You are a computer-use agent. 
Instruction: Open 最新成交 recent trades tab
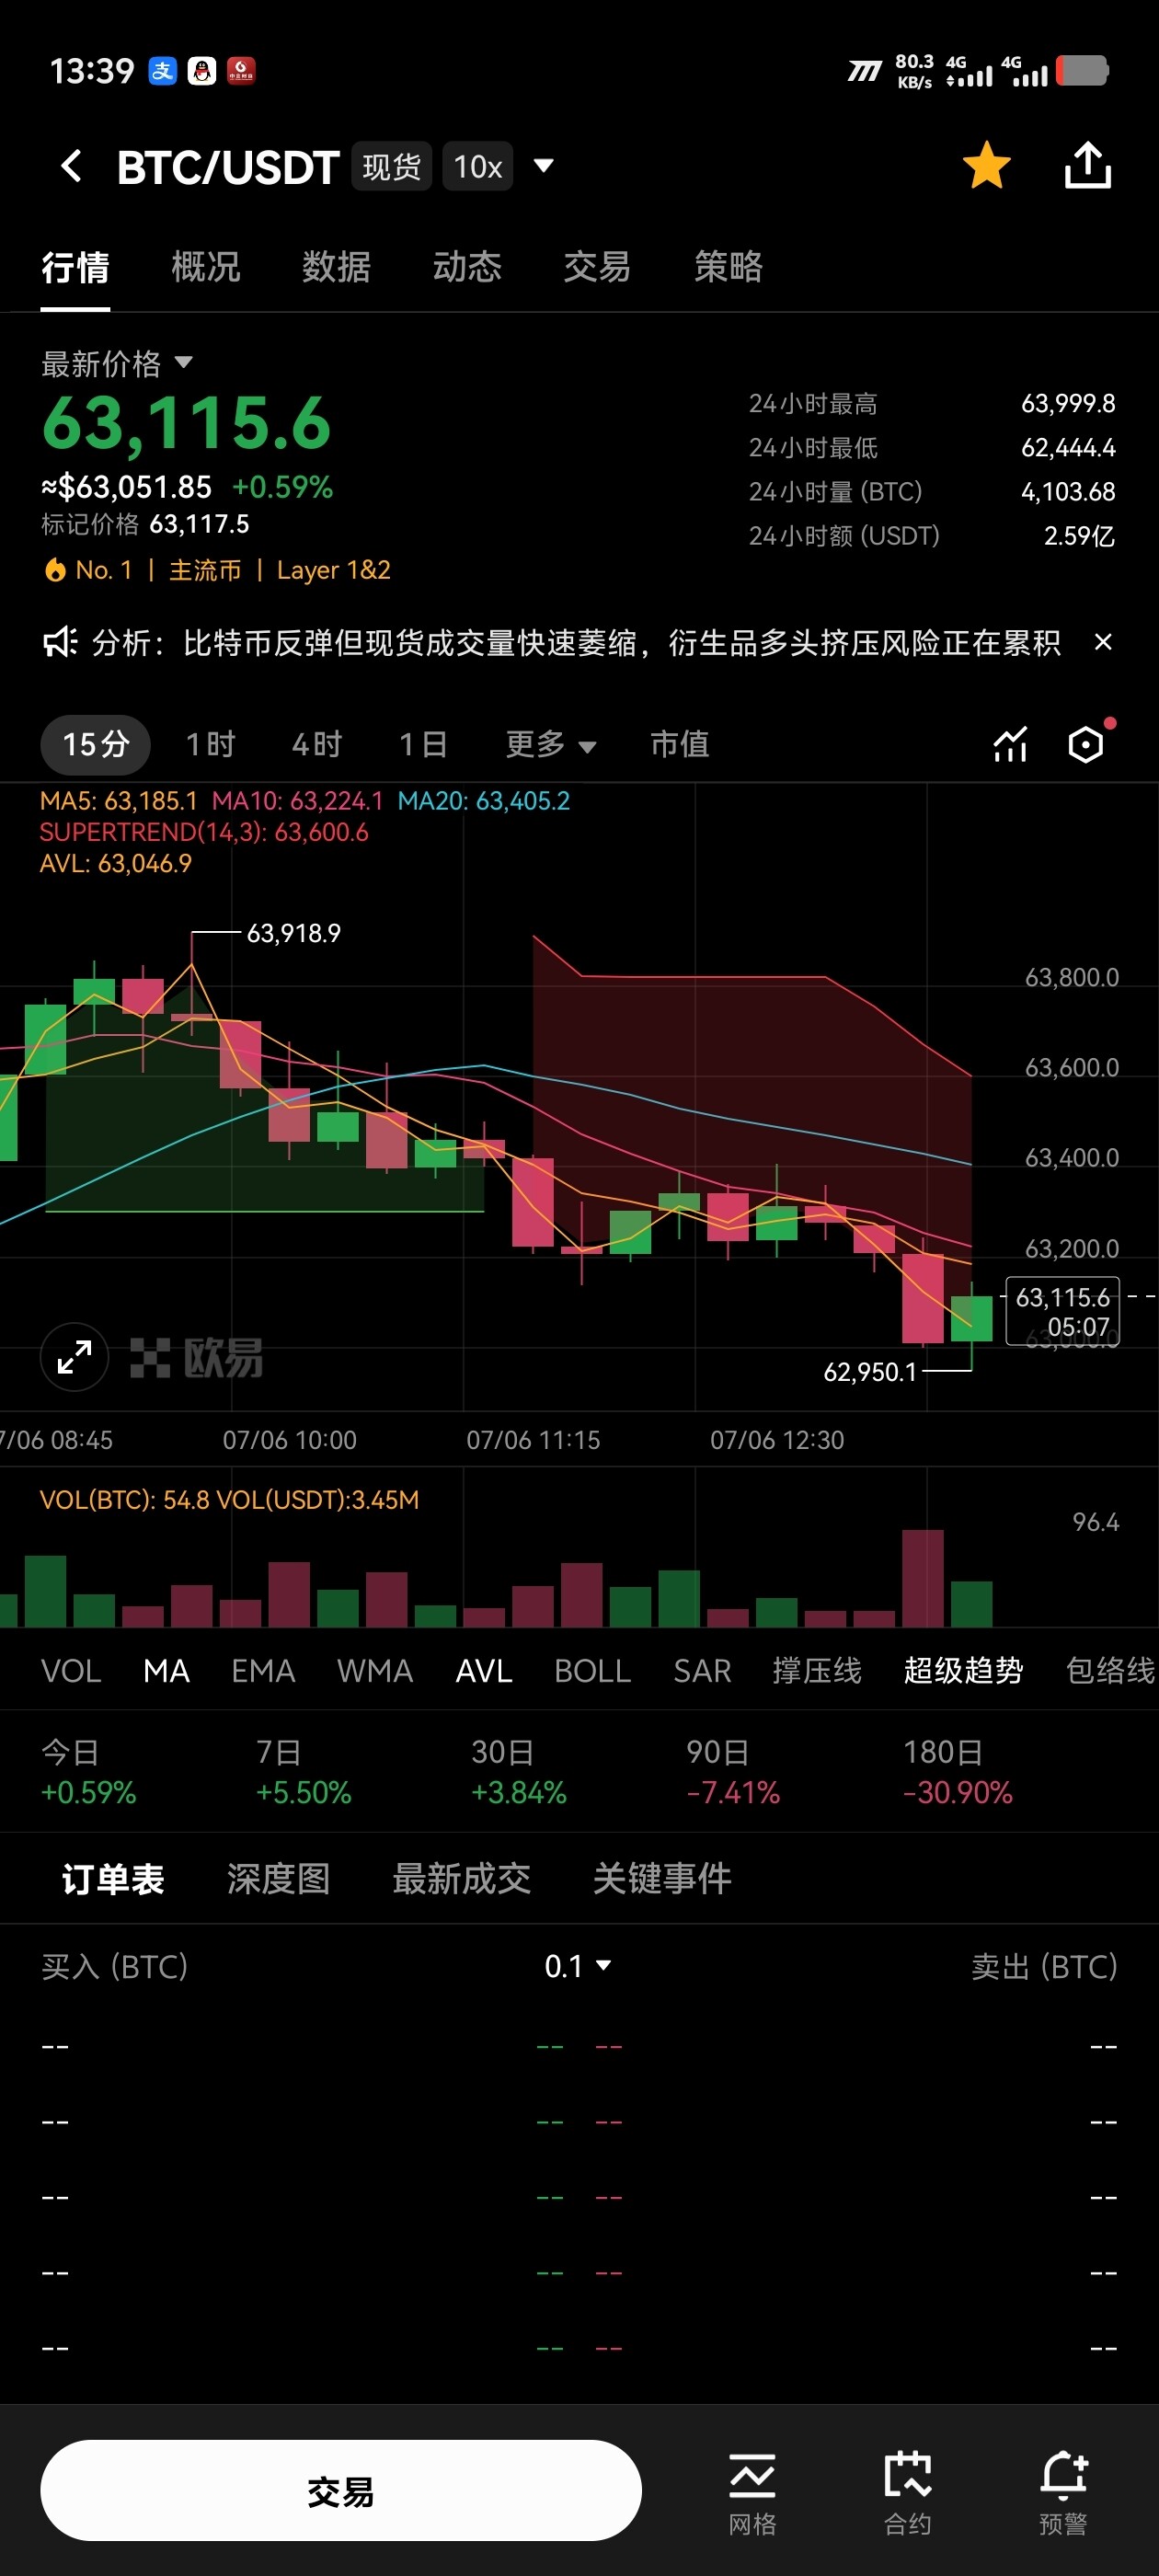[x=461, y=1879]
